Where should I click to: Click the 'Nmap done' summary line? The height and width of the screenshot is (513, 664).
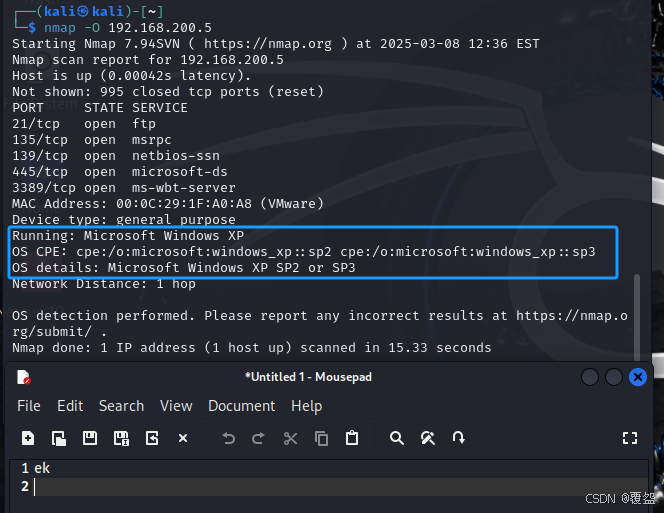click(252, 348)
